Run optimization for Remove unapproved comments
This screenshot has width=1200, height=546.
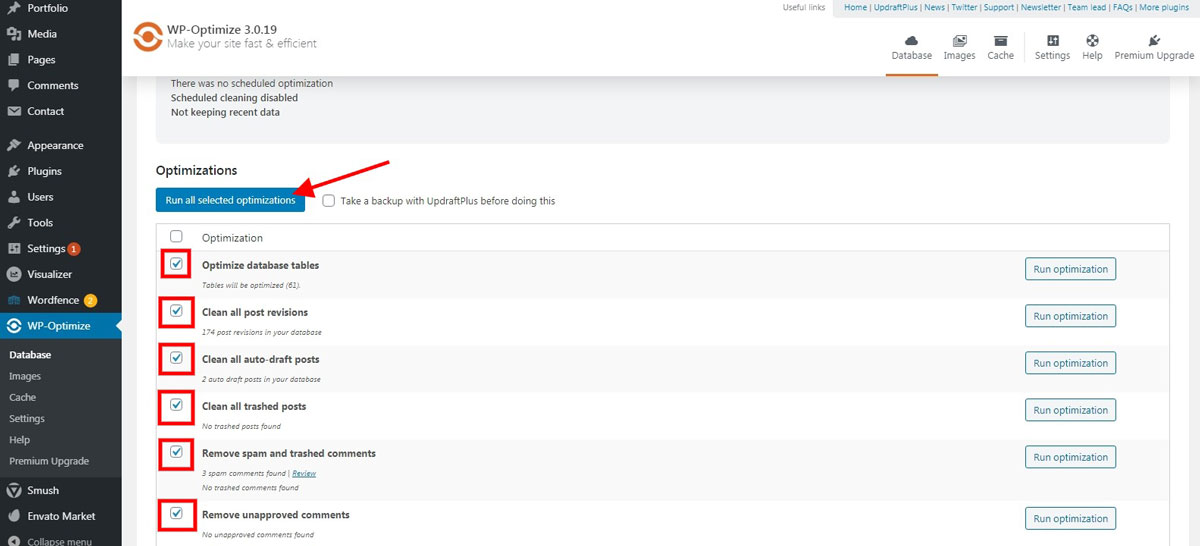[x=1070, y=518]
